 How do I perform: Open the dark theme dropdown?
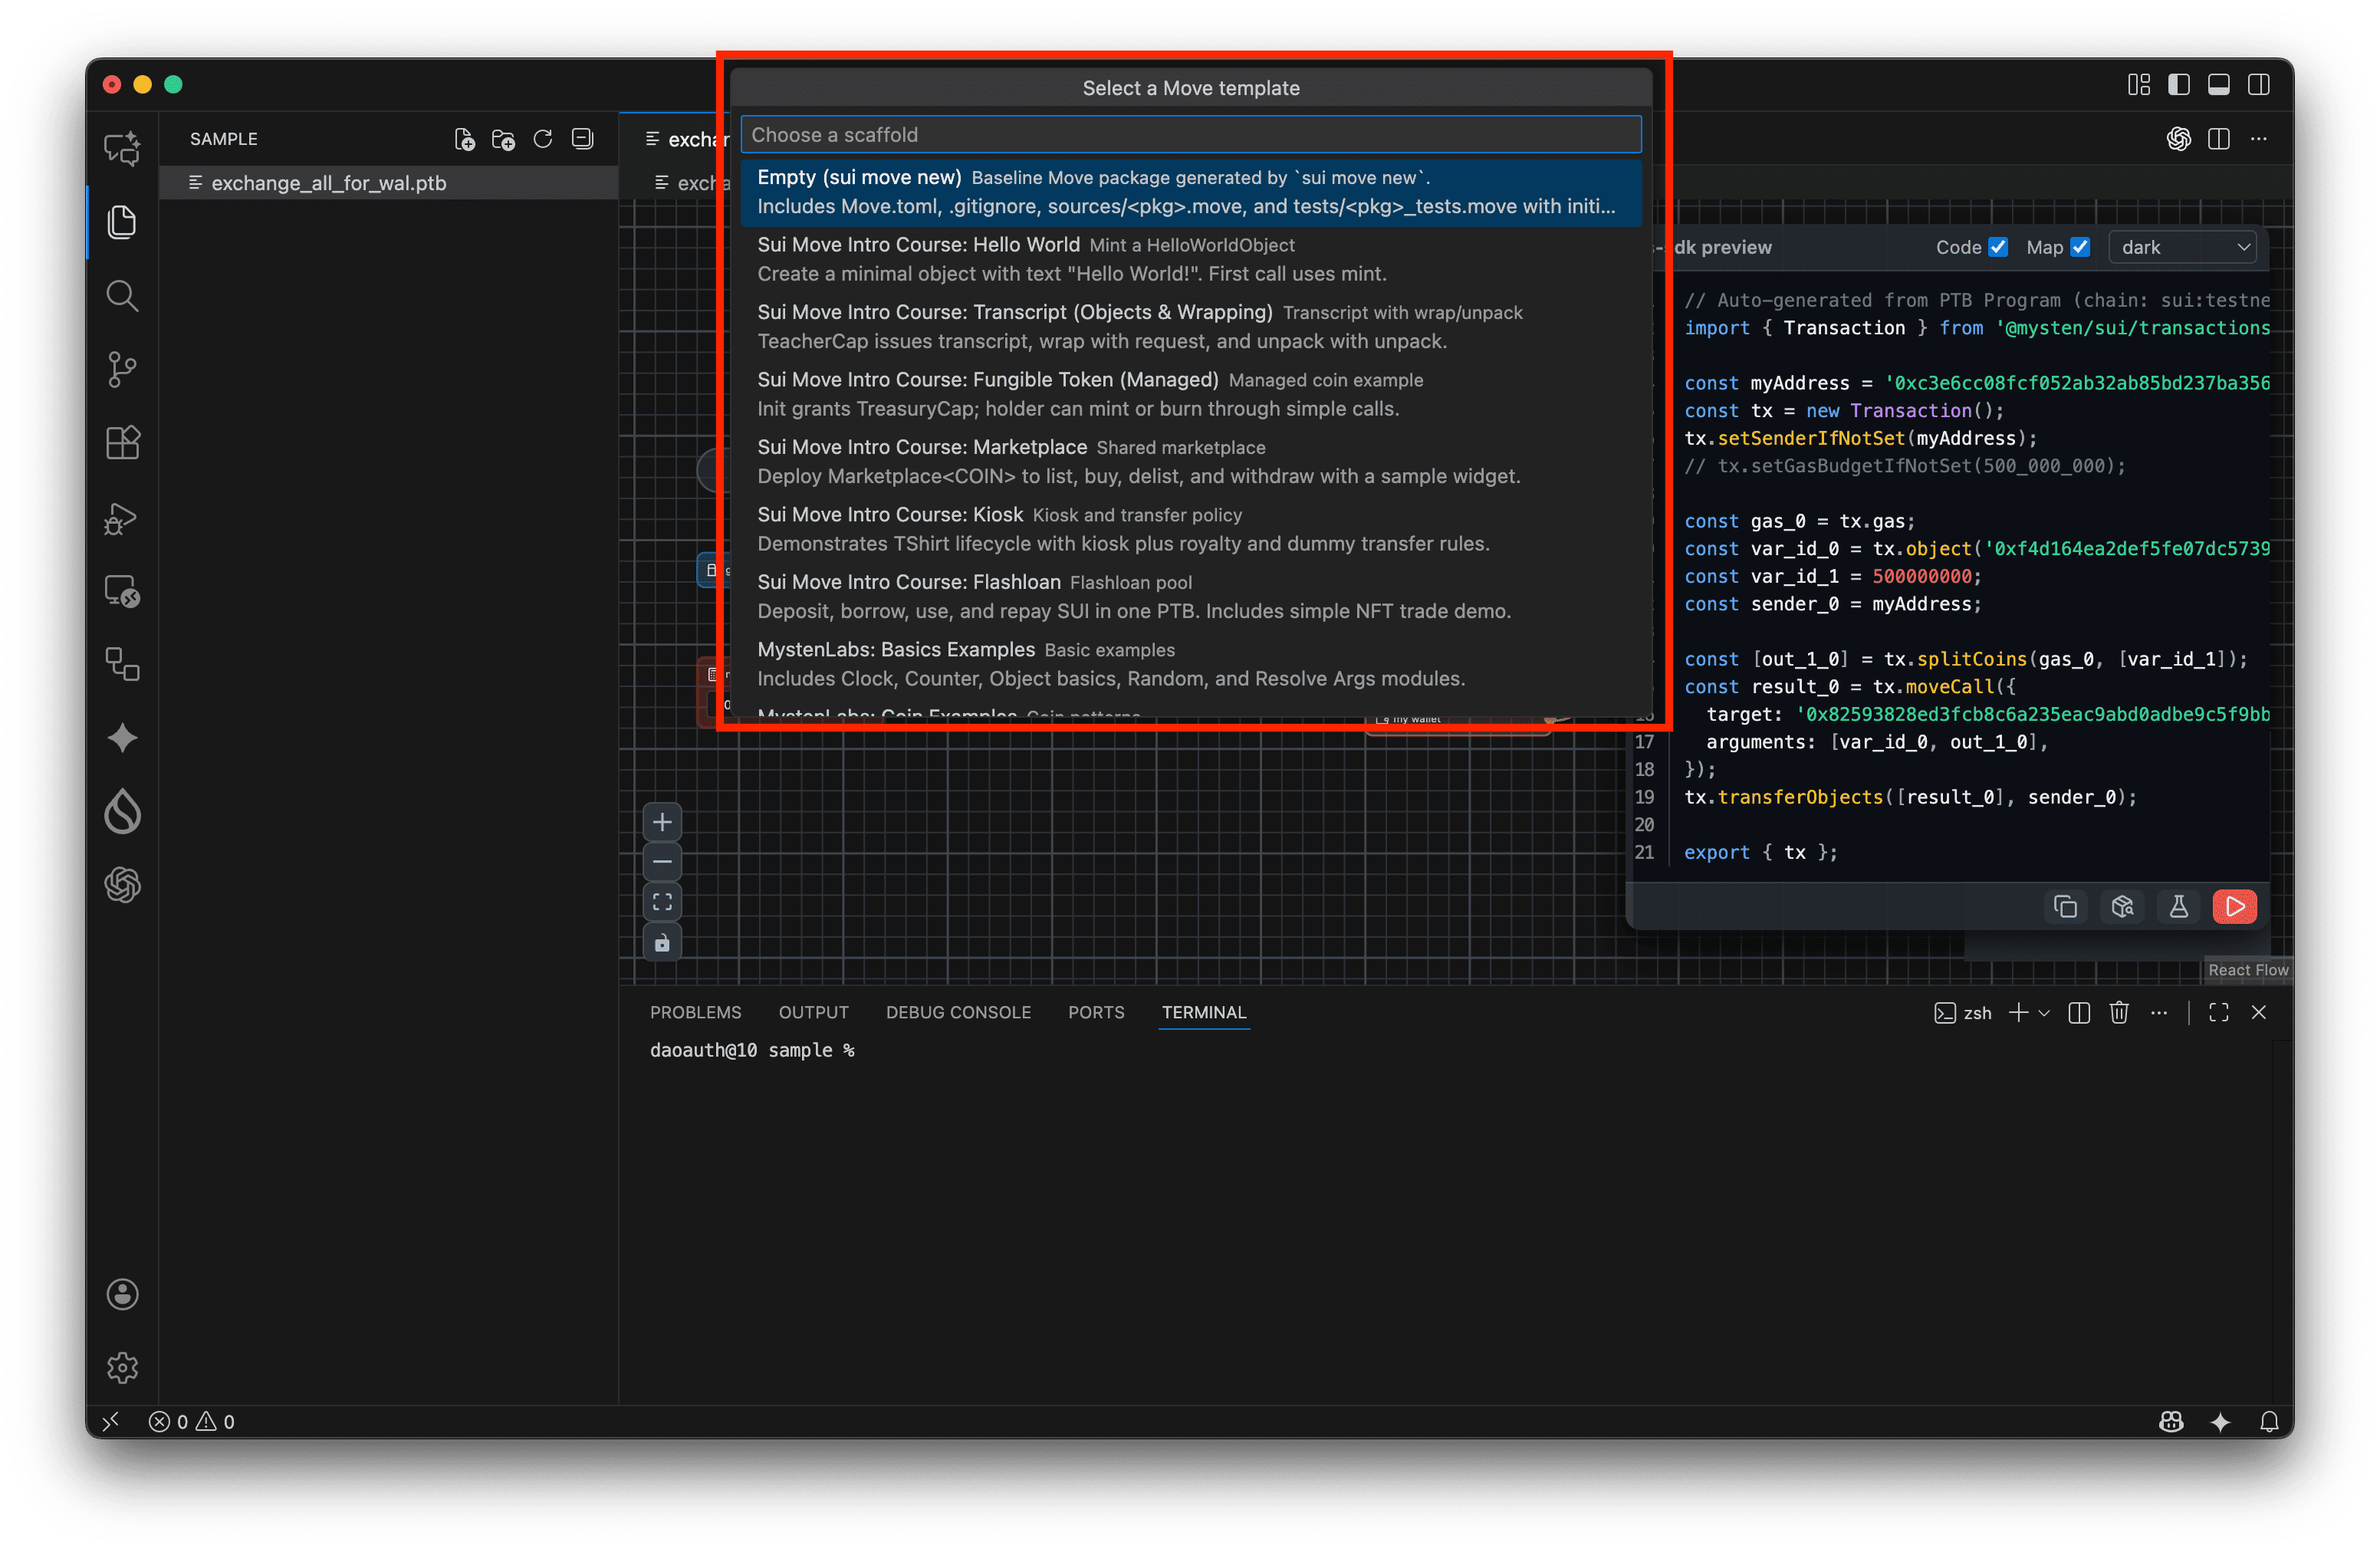pyautogui.click(x=2183, y=247)
